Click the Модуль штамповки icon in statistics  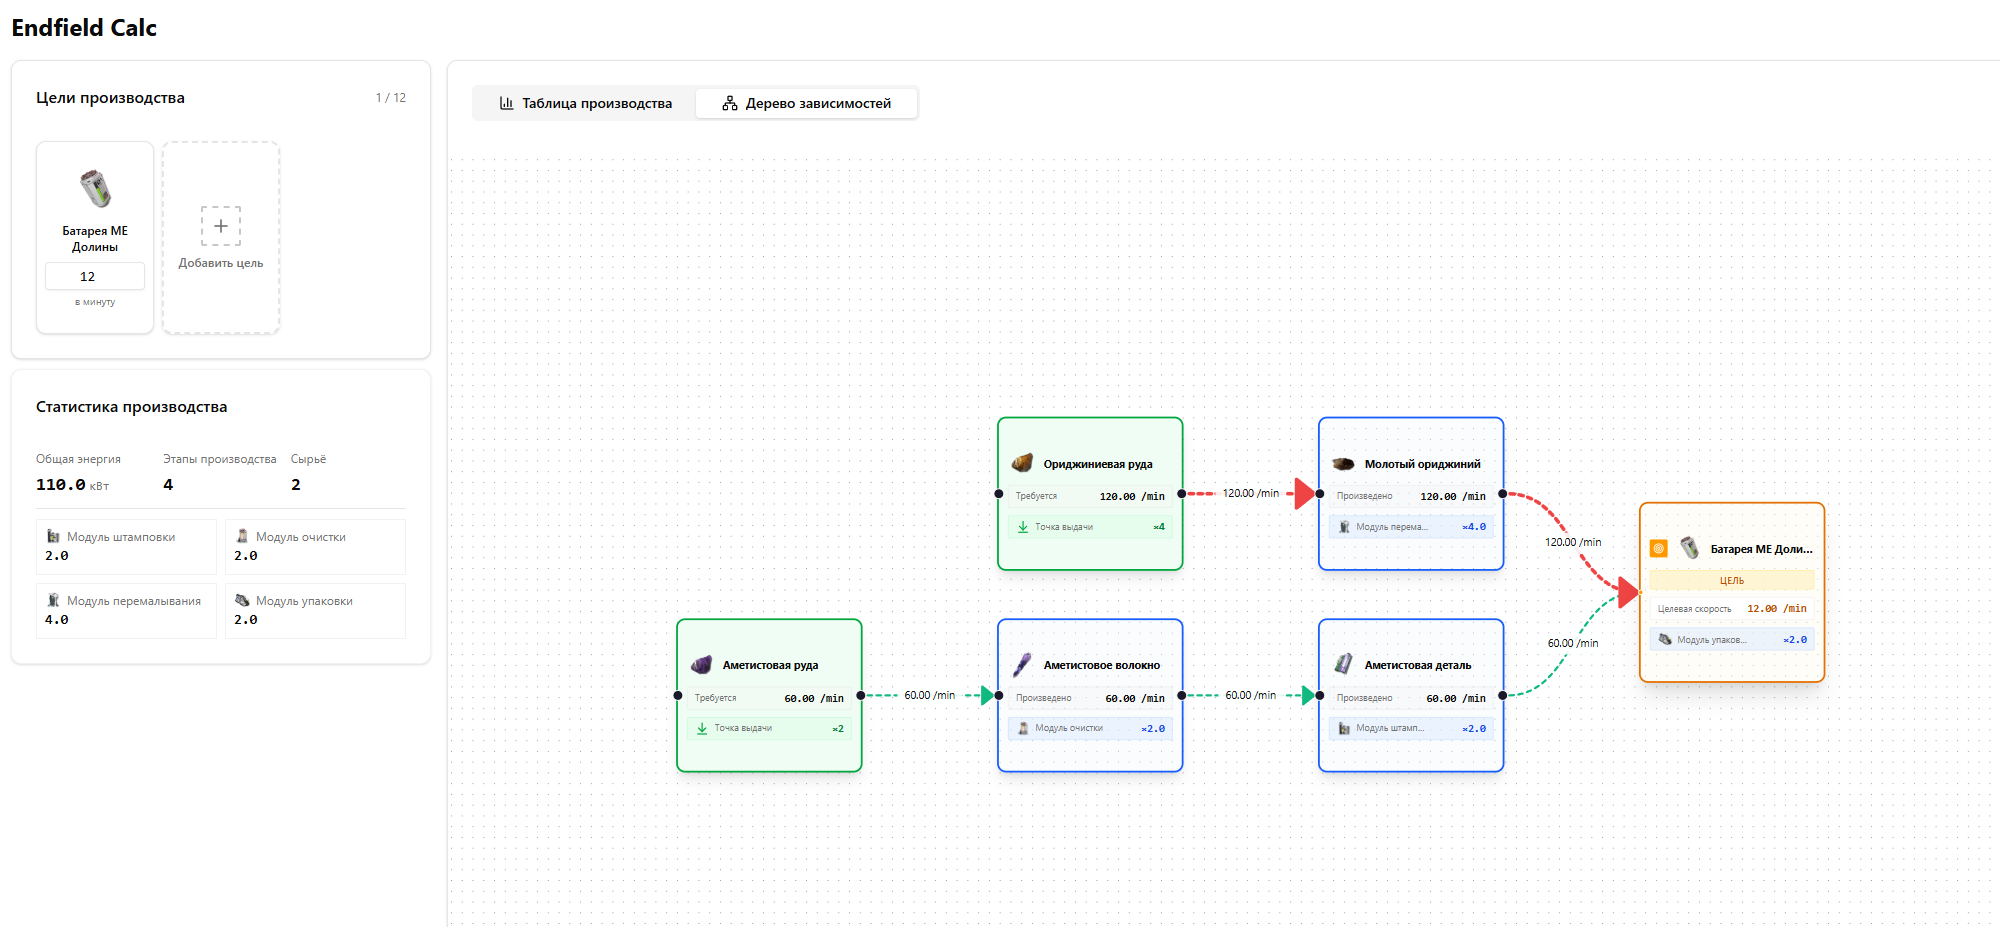54,537
